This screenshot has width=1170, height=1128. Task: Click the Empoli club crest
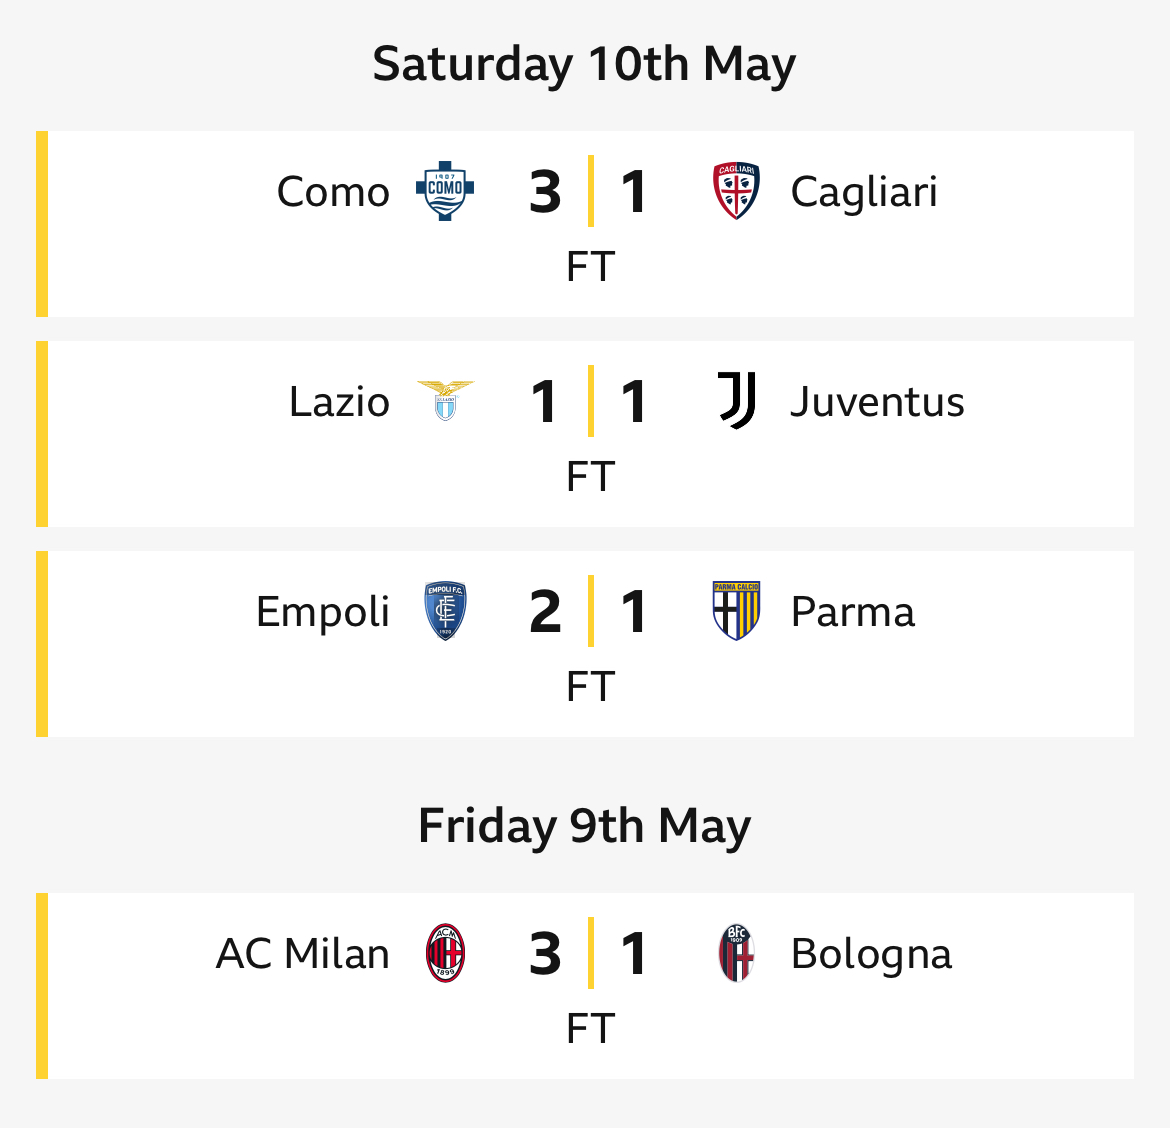click(x=445, y=611)
